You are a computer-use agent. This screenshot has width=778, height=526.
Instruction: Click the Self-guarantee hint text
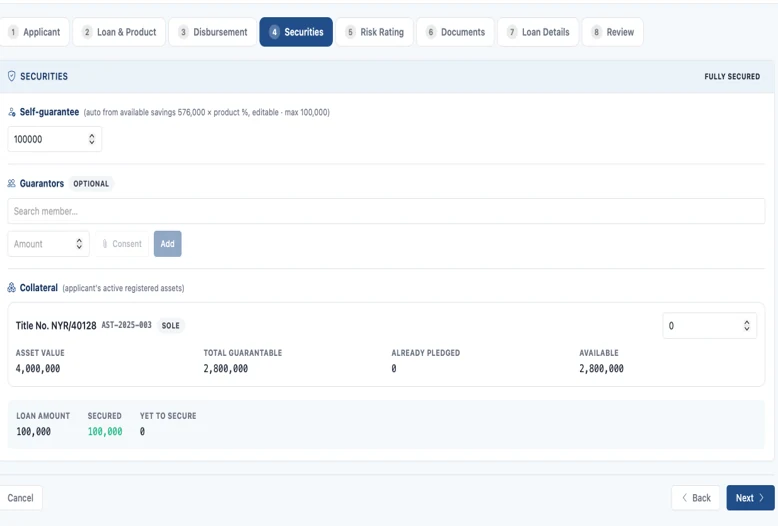tap(206, 112)
